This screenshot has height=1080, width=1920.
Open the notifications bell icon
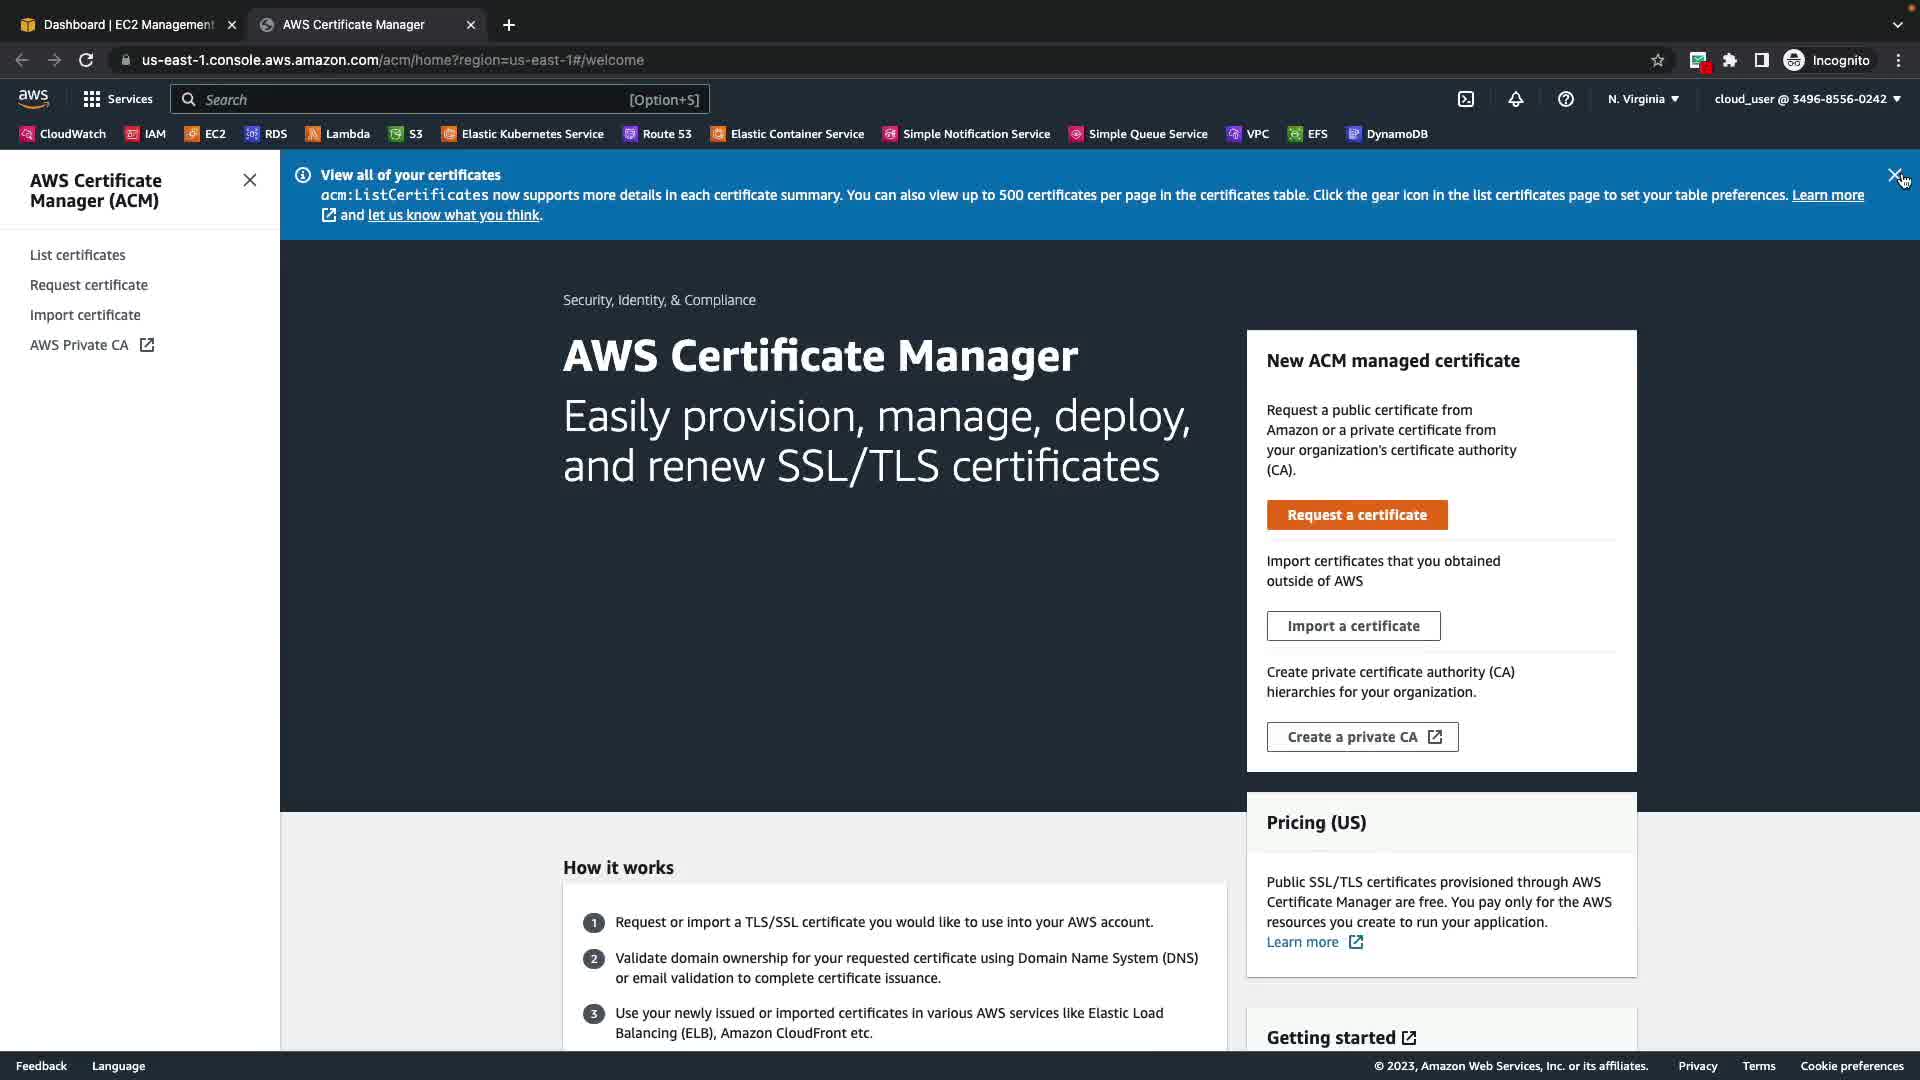click(1515, 99)
